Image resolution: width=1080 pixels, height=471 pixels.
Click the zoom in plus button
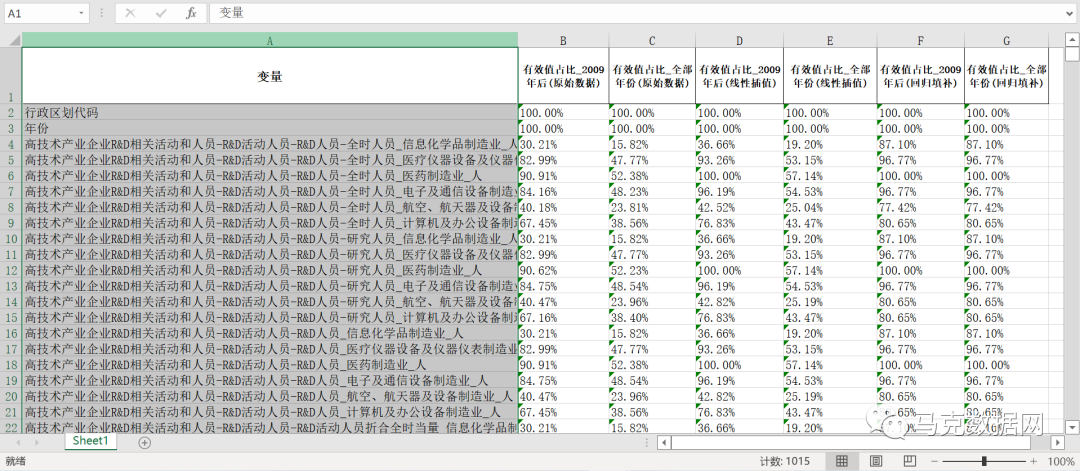tap(1033, 461)
